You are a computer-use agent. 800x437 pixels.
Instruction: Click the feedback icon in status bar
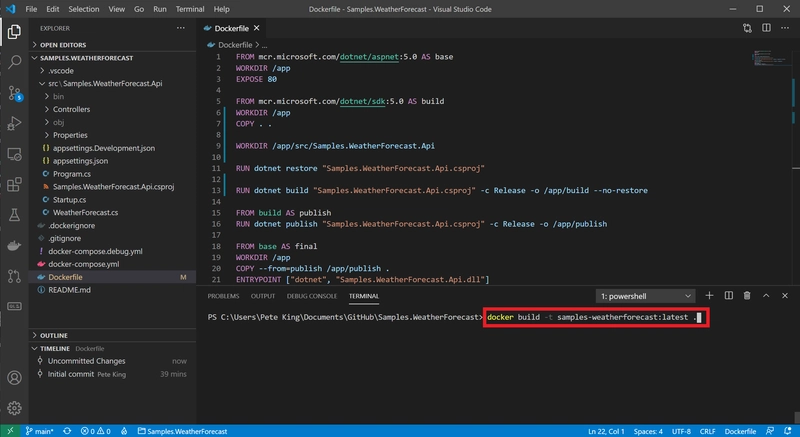coord(770,431)
